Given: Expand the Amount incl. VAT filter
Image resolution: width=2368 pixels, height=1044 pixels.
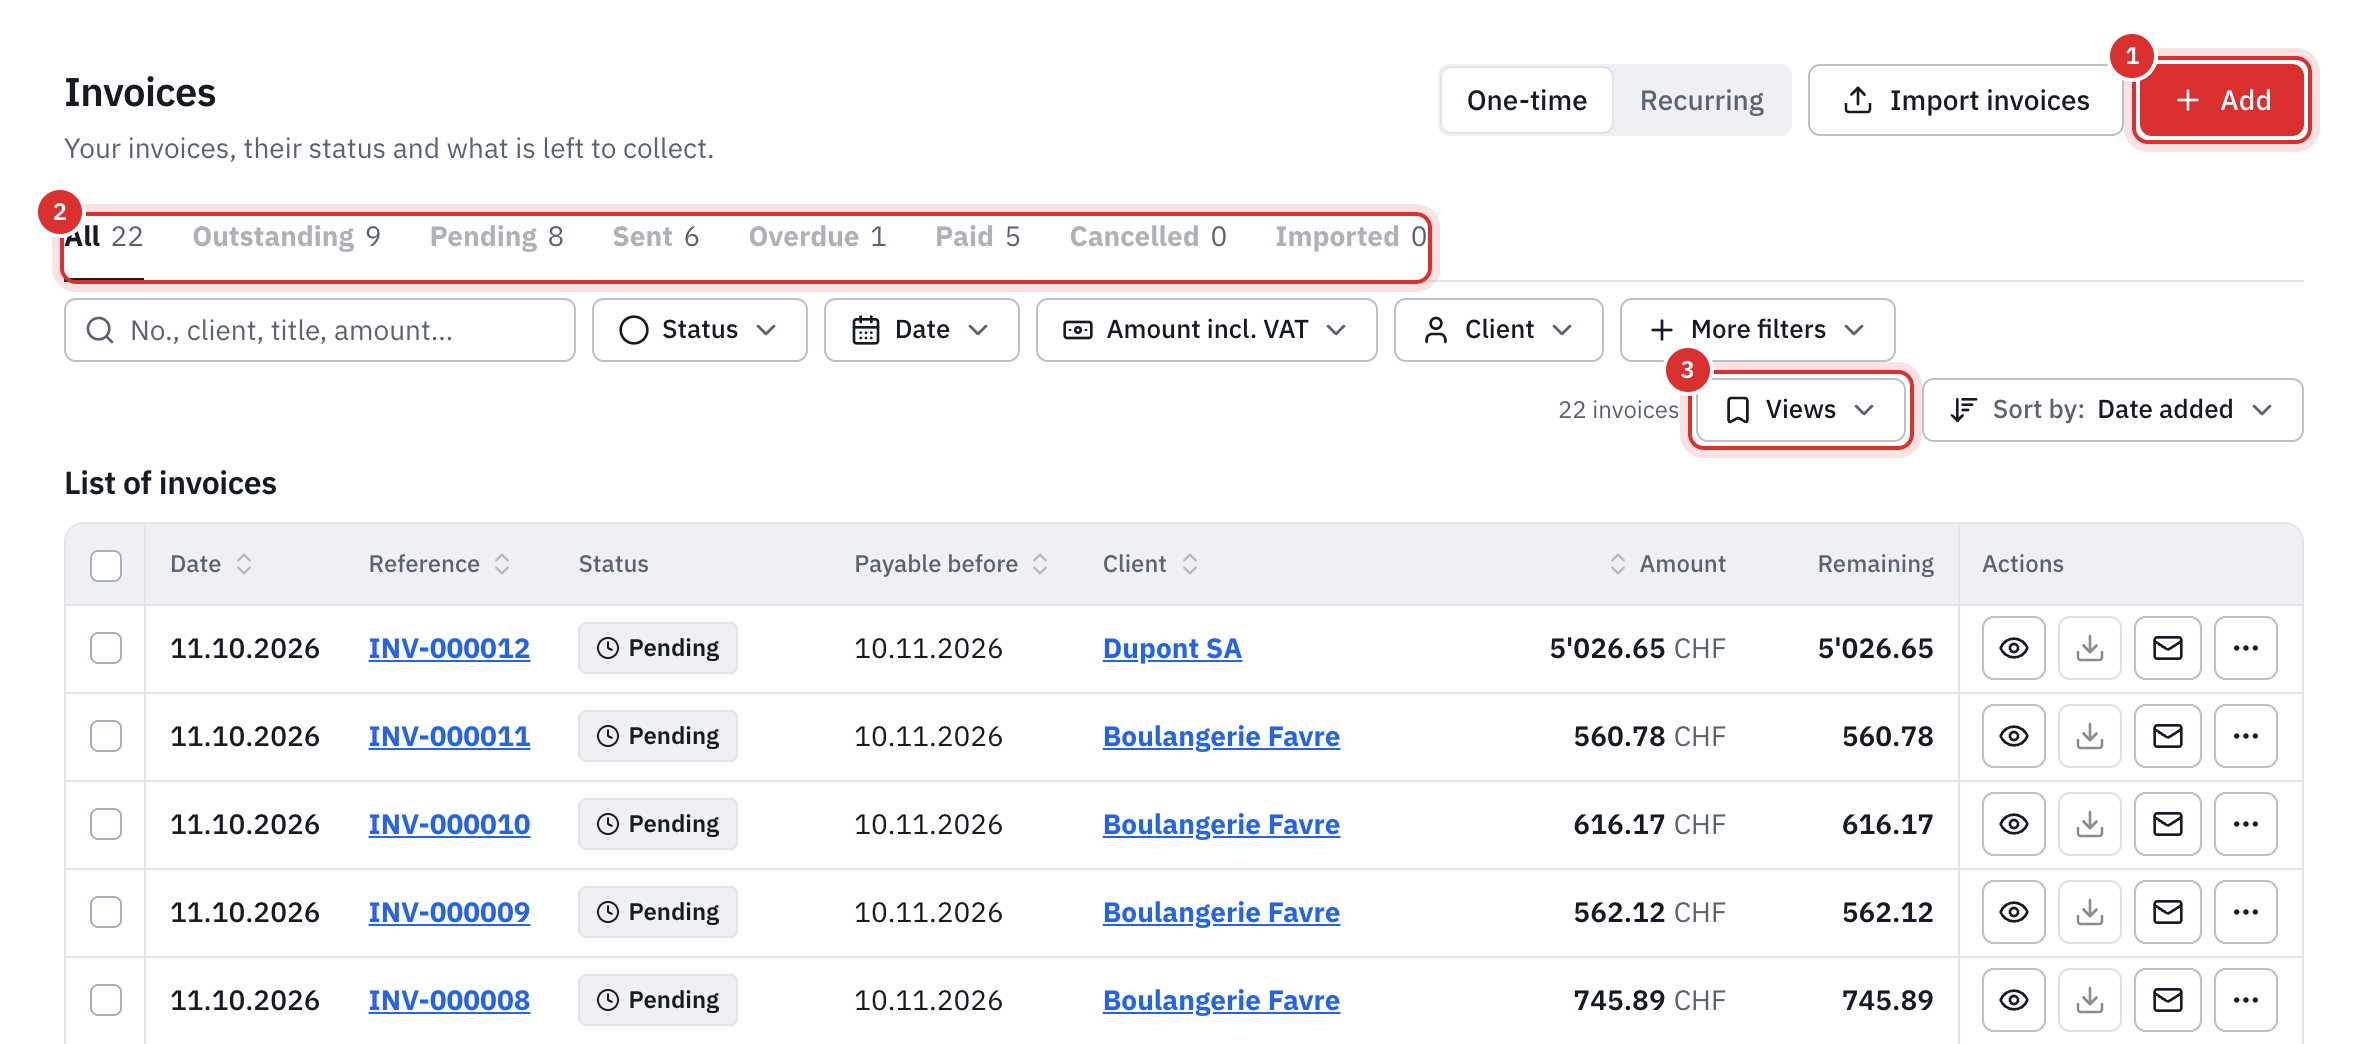Looking at the screenshot, I should [x=1206, y=330].
